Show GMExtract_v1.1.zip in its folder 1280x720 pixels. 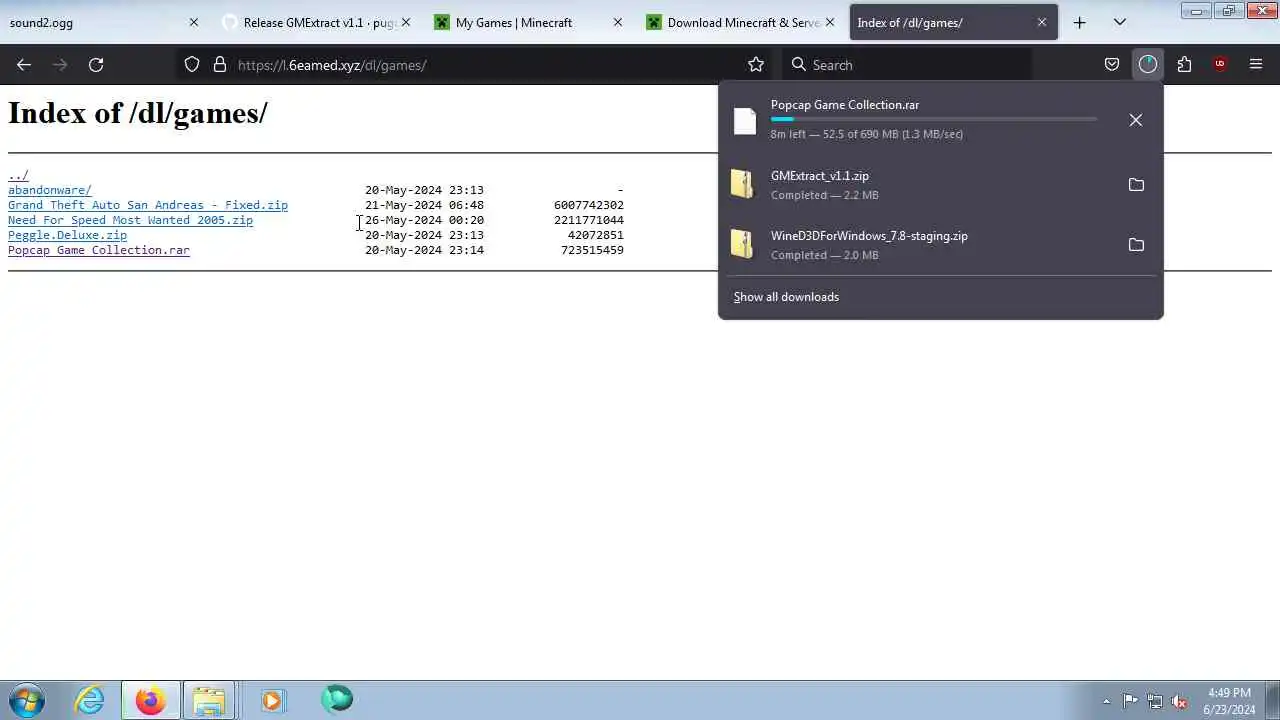[x=1136, y=185]
